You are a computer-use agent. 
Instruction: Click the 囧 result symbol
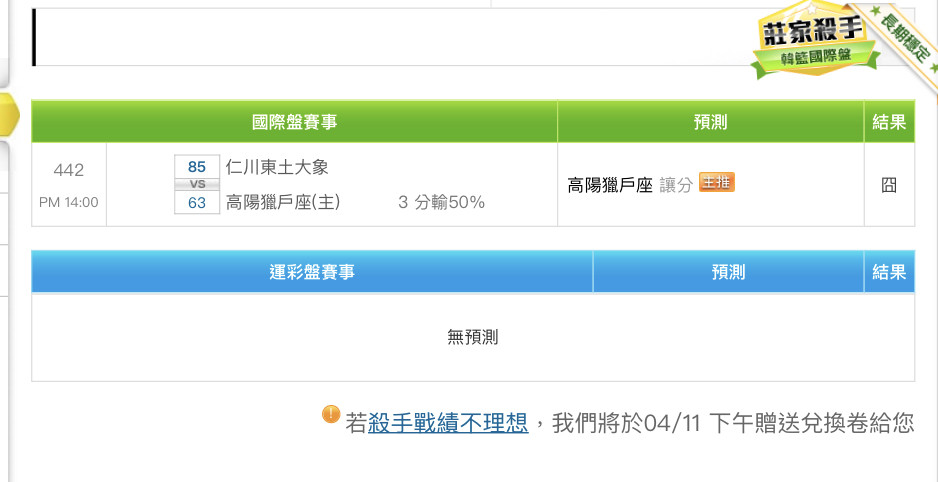(x=889, y=185)
